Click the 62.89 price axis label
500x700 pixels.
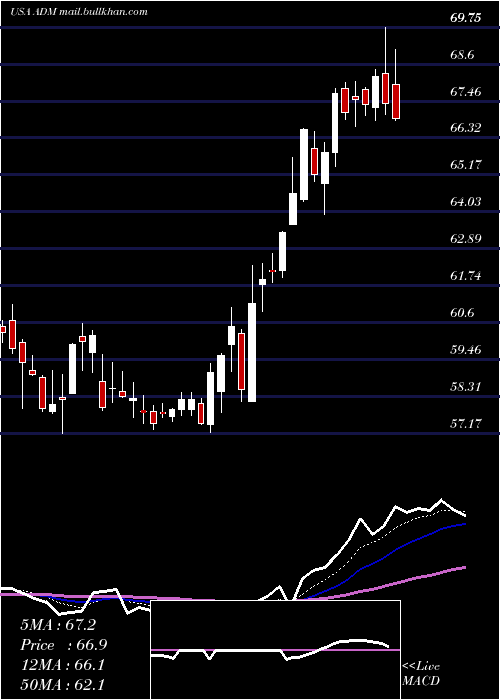point(466,238)
